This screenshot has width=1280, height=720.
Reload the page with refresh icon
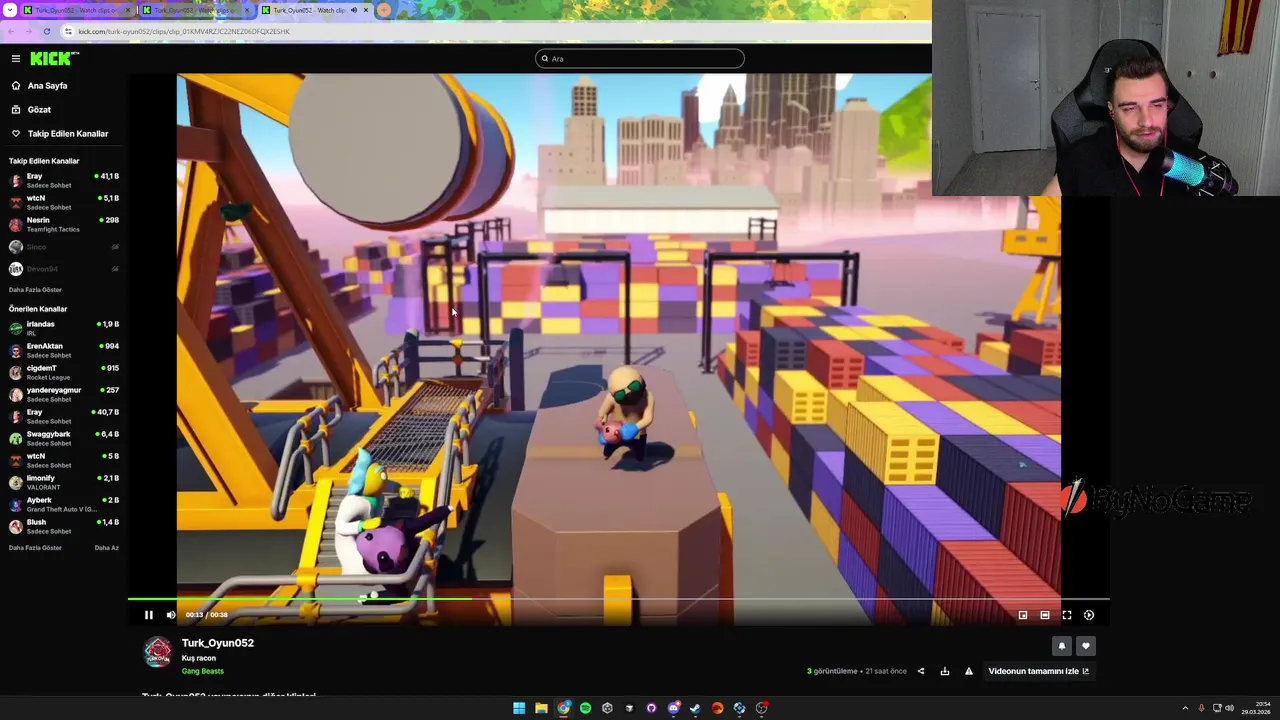point(46,31)
